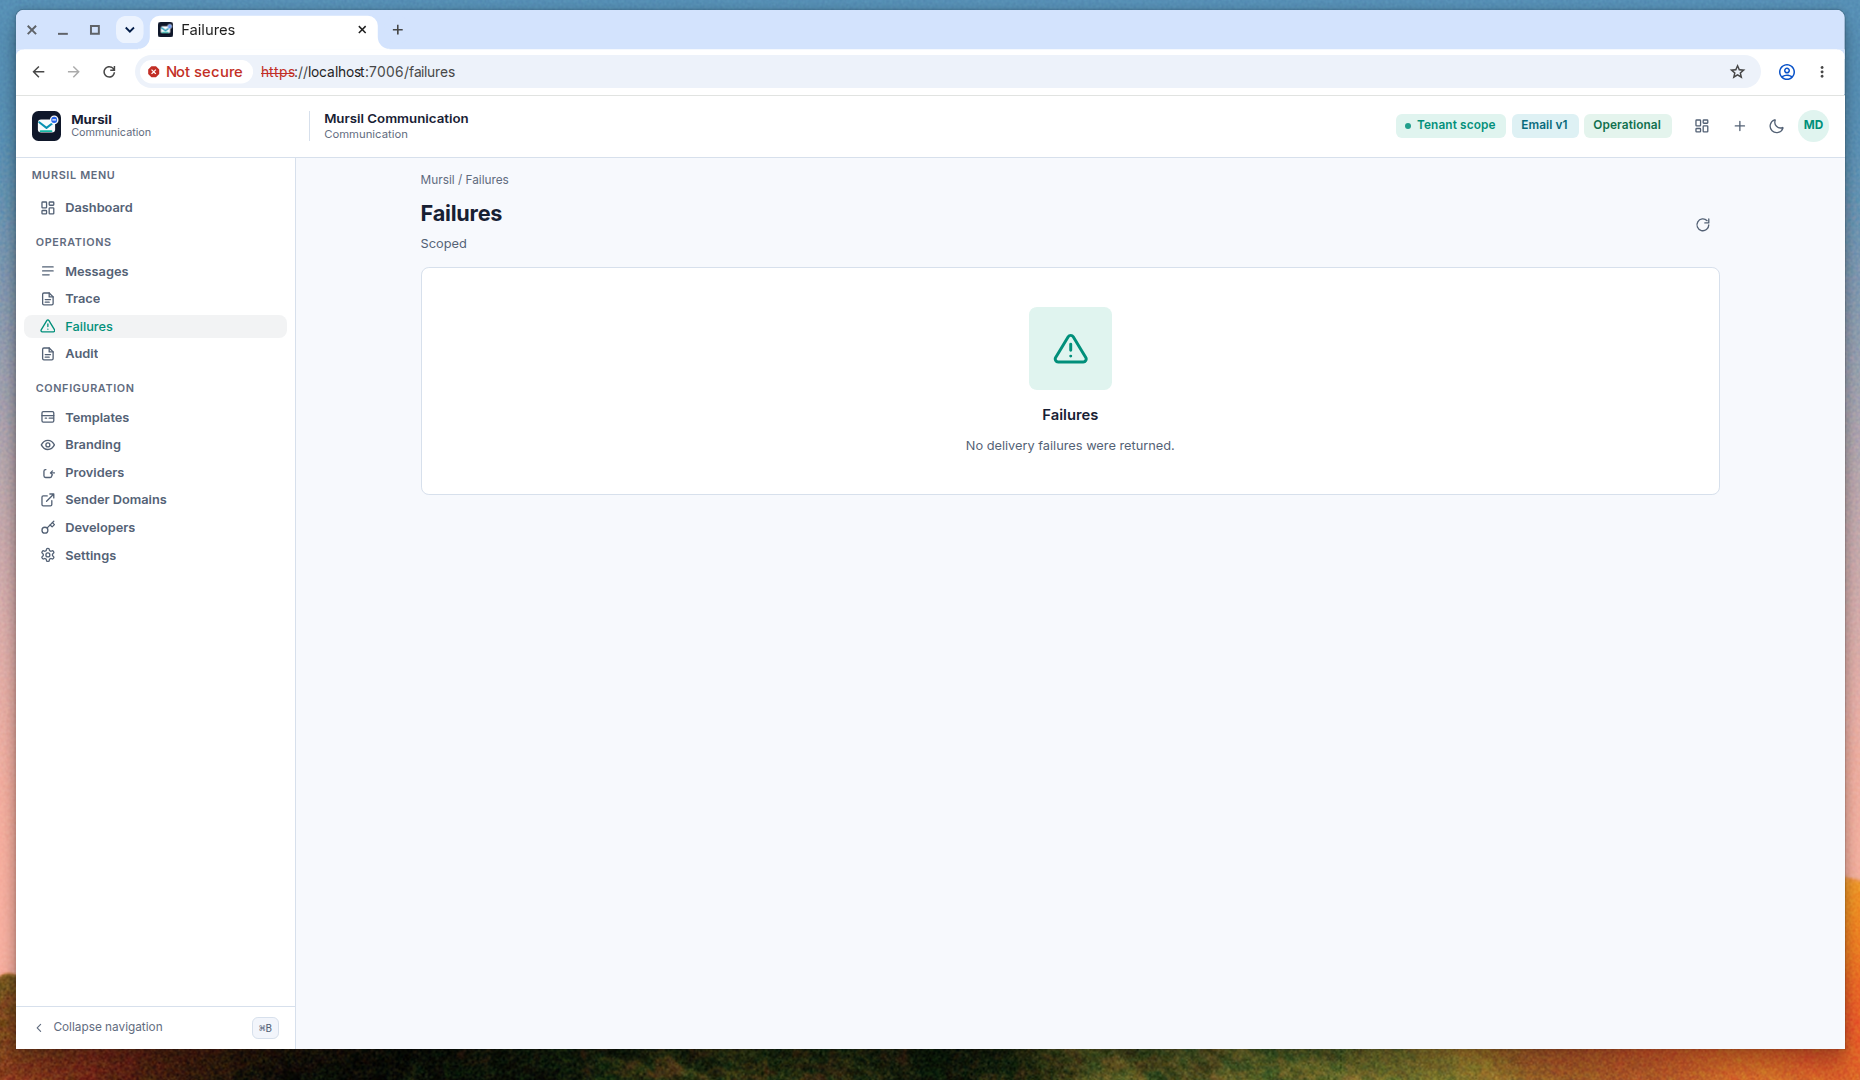The width and height of the screenshot is (1860, 1080).
Task: Click the Tenant scope badge
Action: [x=1450, y=126]
